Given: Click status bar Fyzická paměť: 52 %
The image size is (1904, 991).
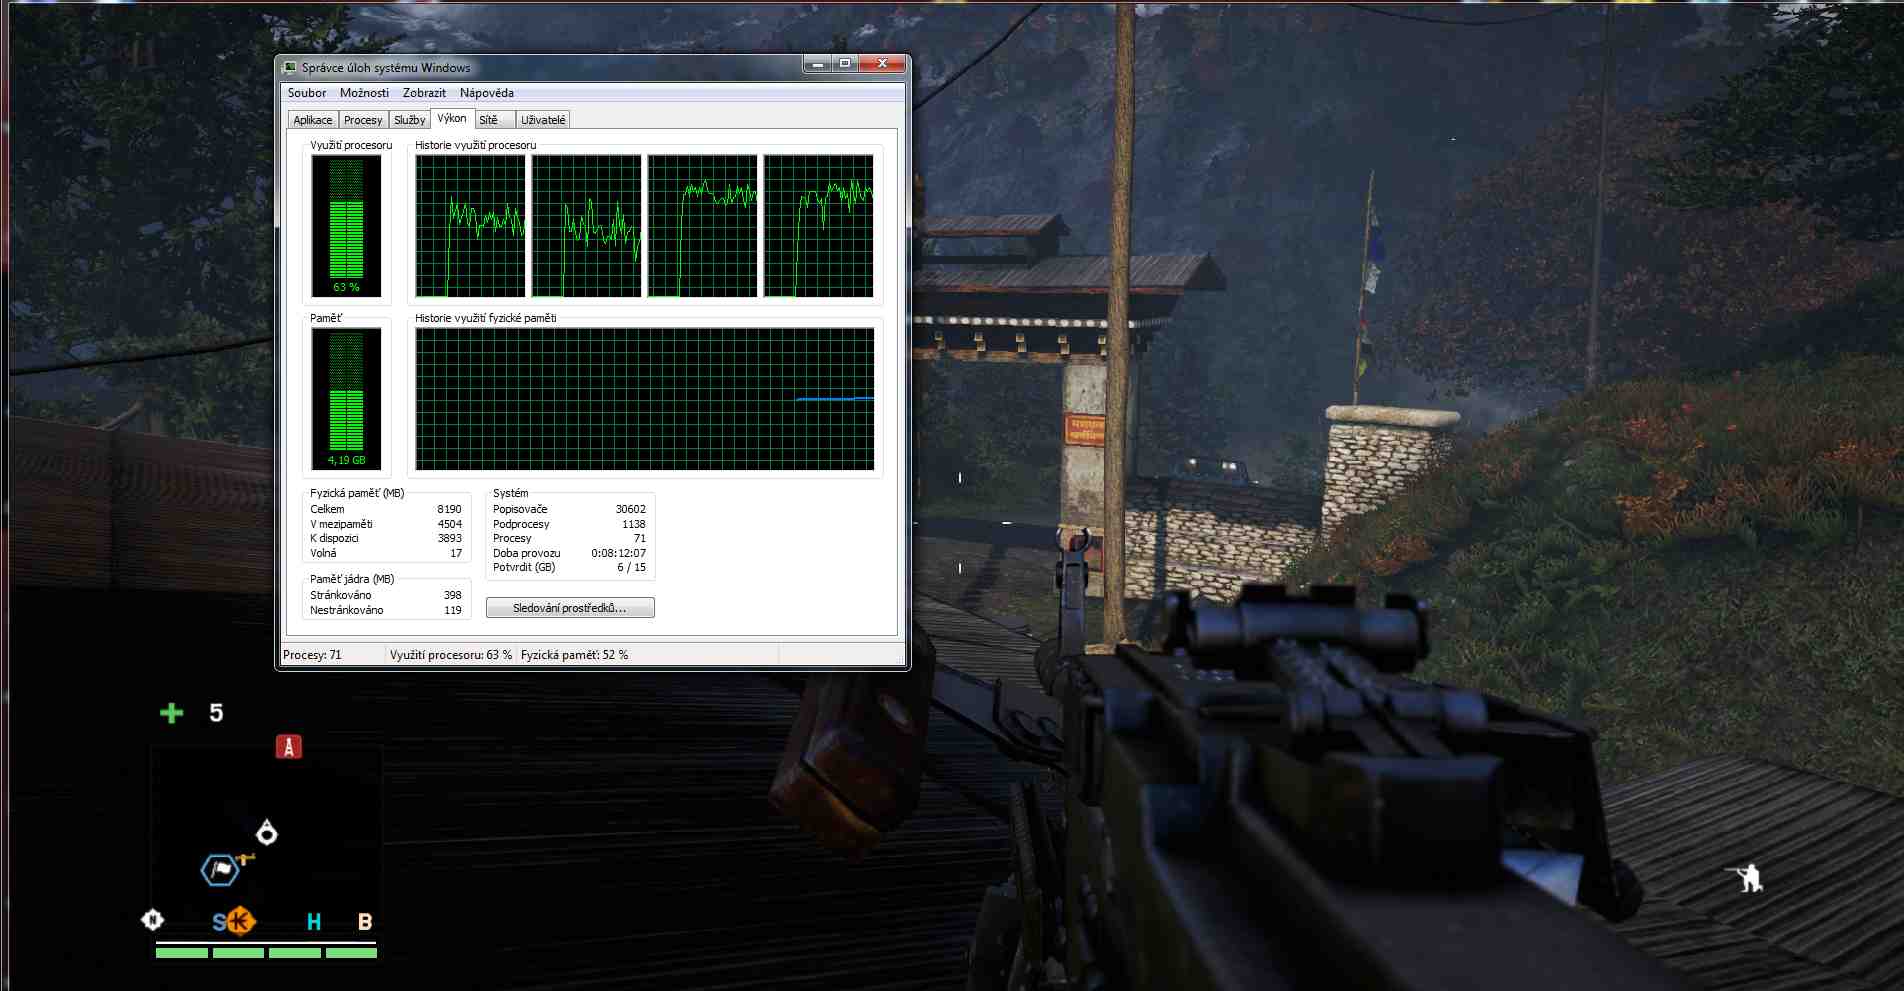Looking at the screenshot, I should pos(574,655).
